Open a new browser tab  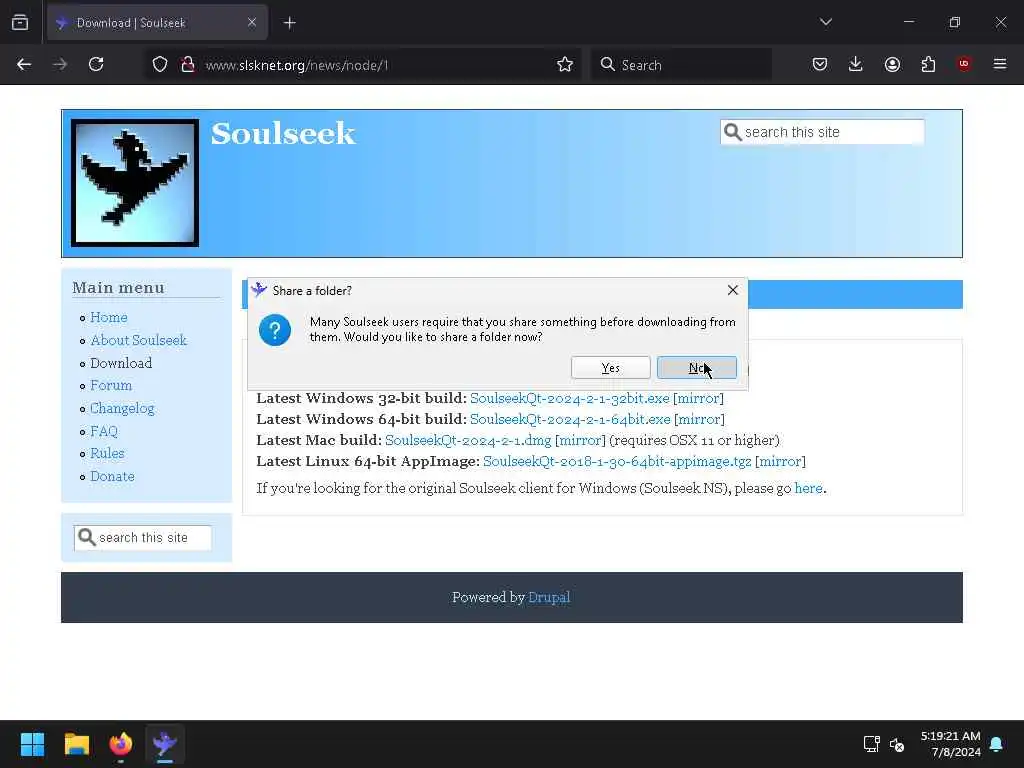(x=290, y=23)
